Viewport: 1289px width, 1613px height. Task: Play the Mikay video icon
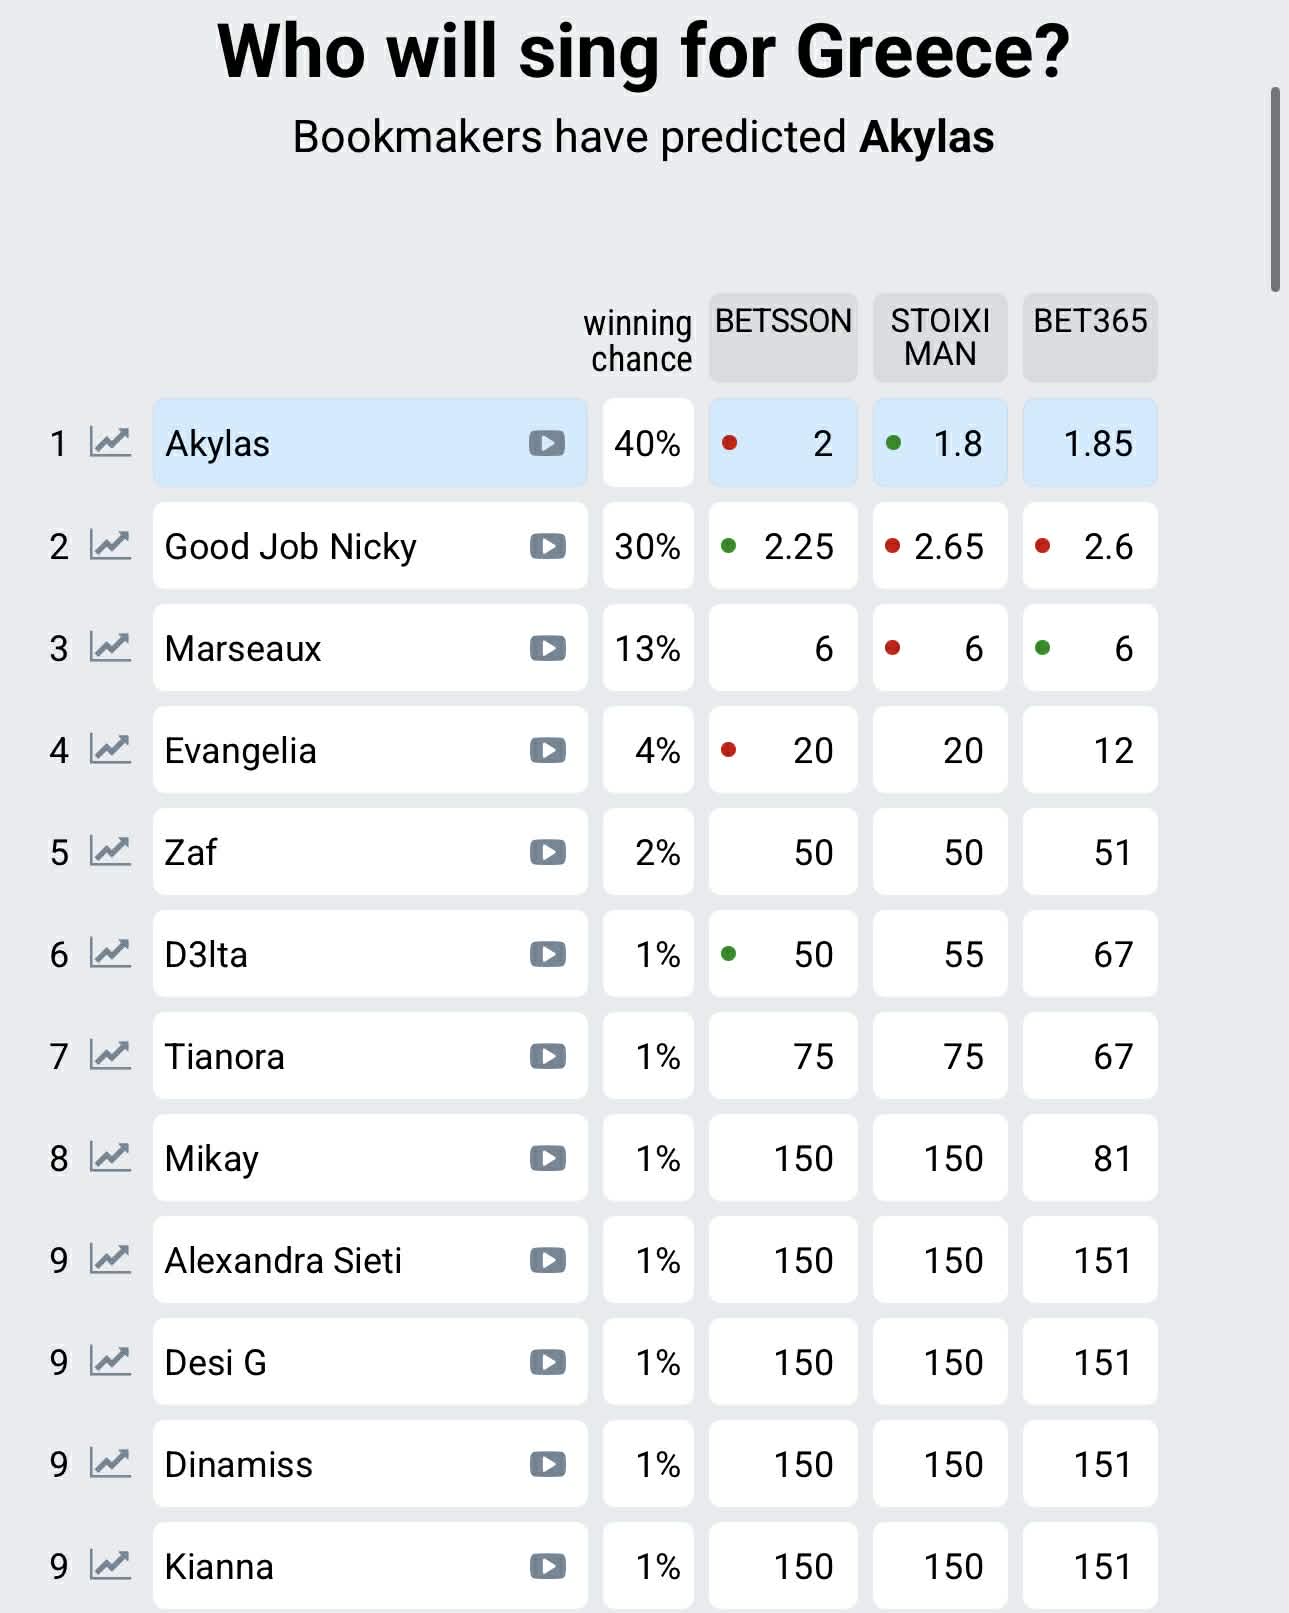547,1158
